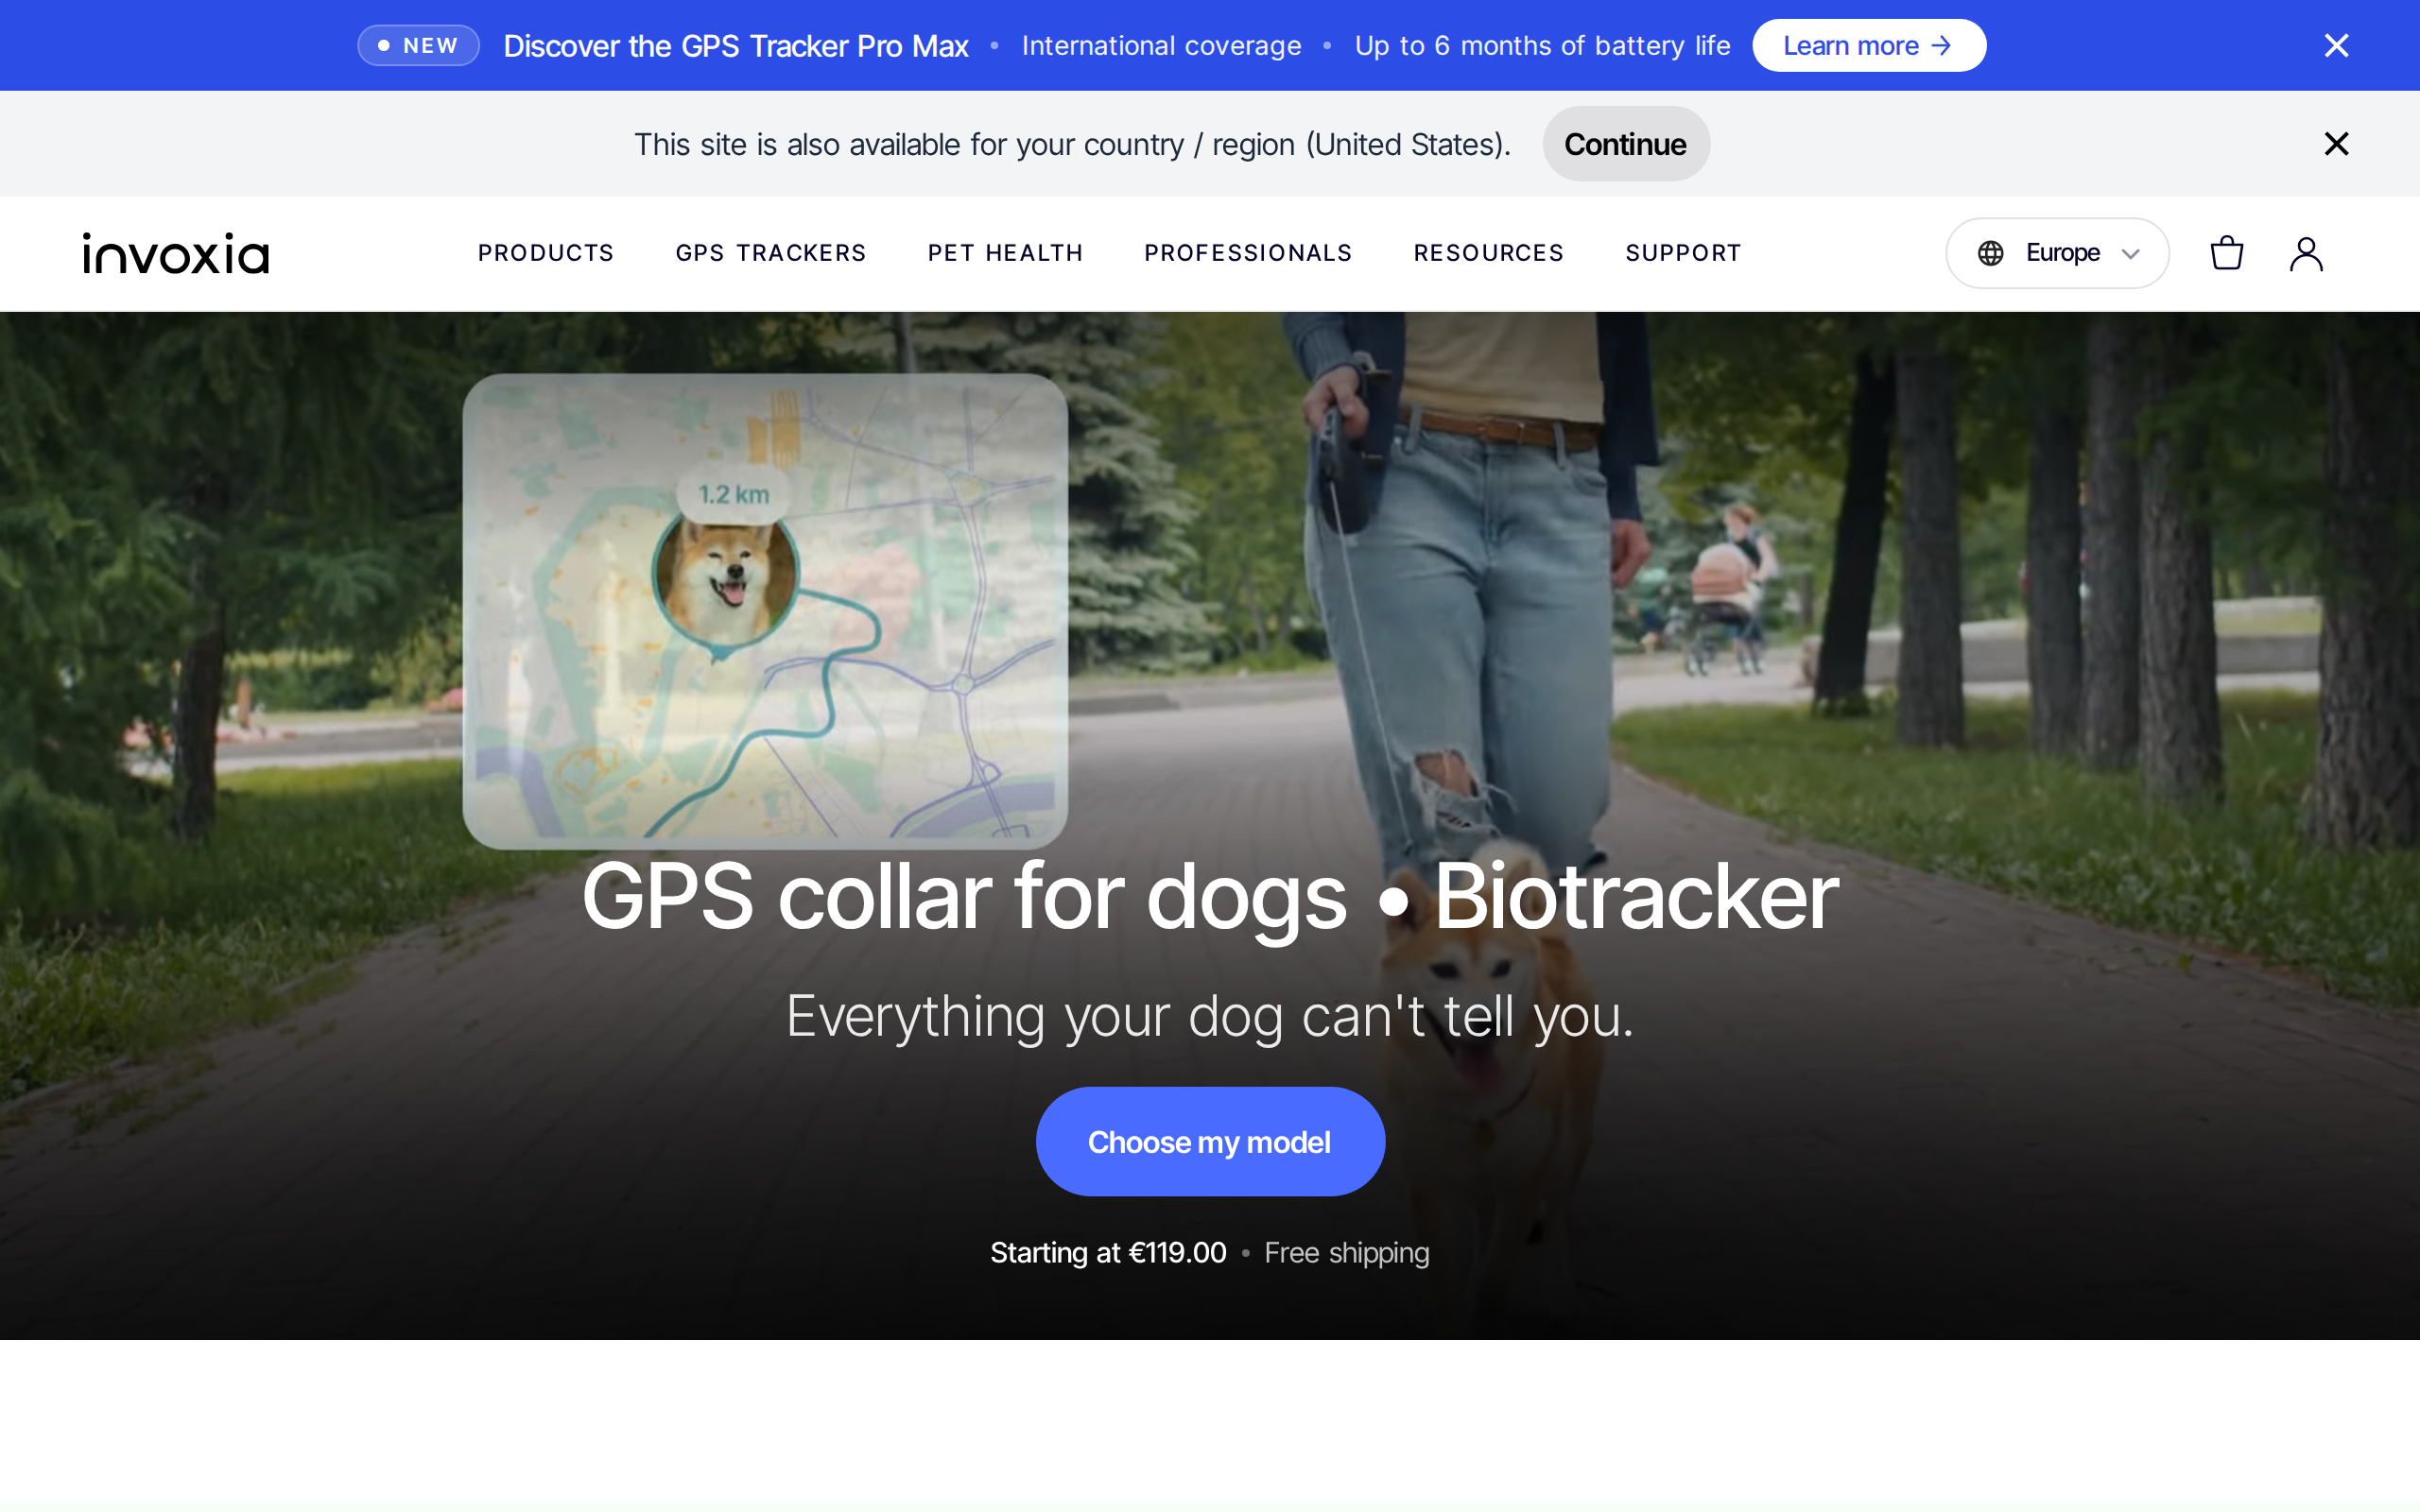Dismiss the country / region notice bar
This screenshot has height=1512, width=2420.
(x=2336, y=144)
